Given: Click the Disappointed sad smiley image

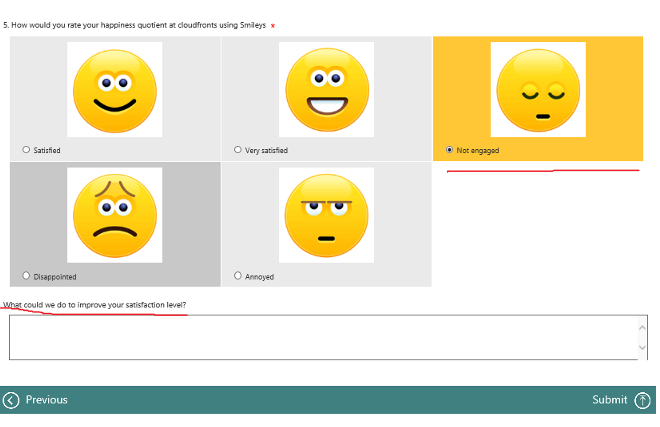Looking at the screenshot, I should tap(114, 215).
